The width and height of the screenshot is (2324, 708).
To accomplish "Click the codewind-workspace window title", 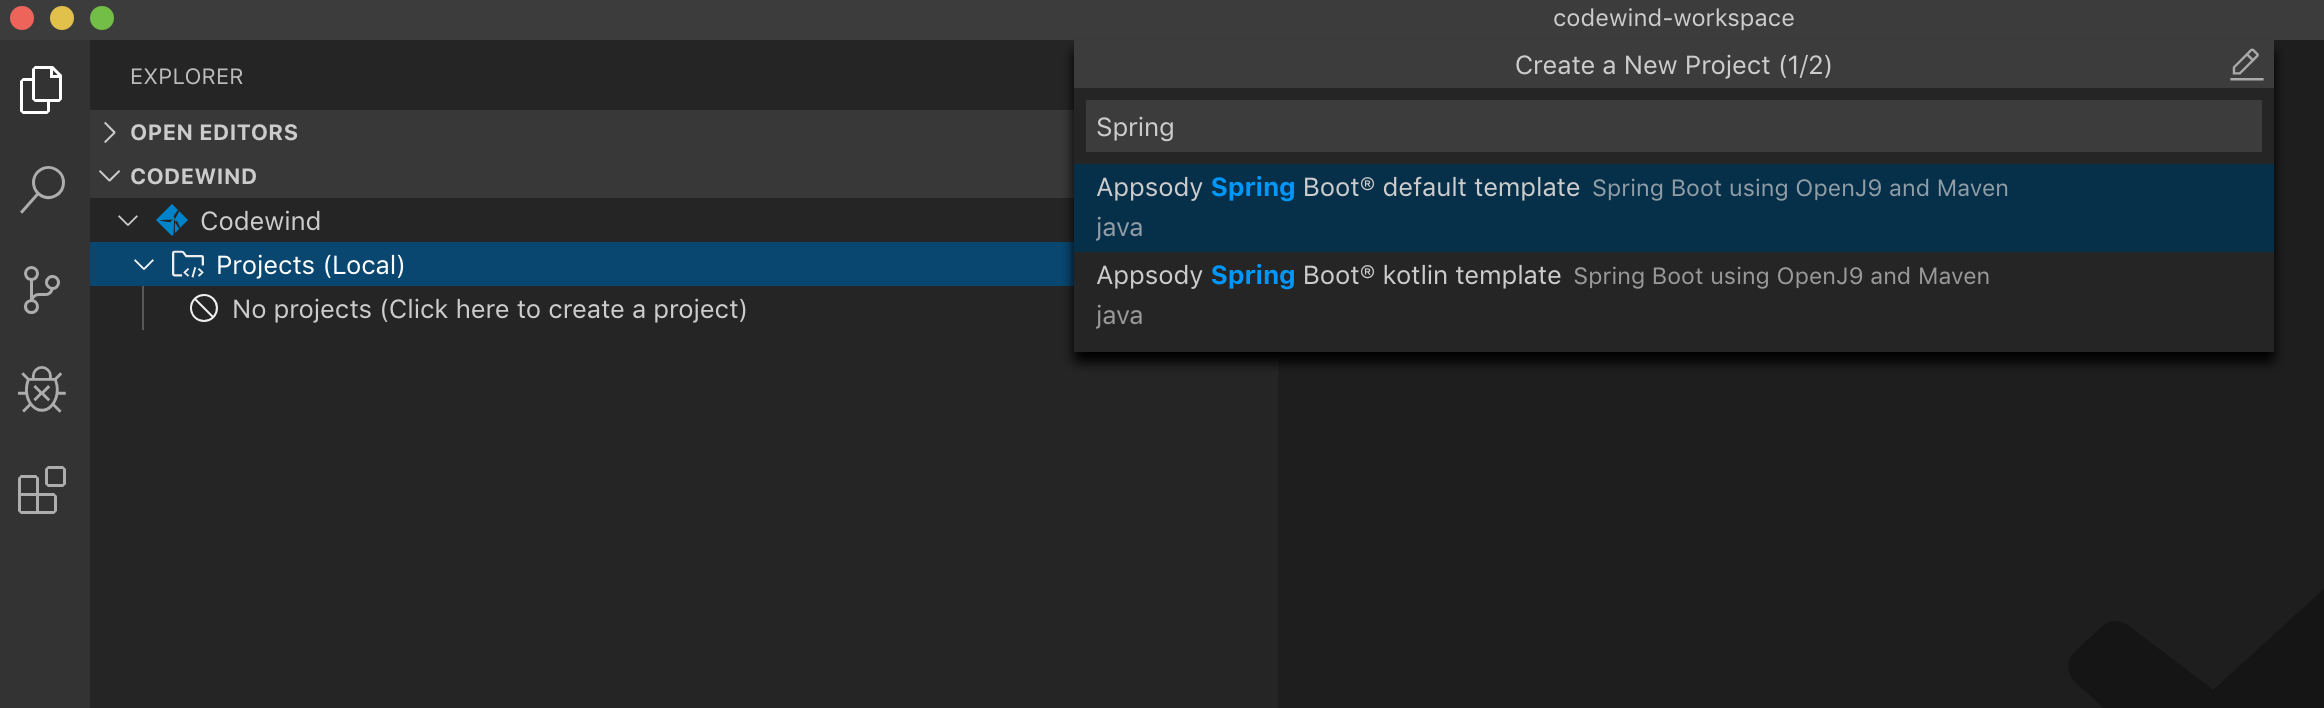I will 1674,18.
